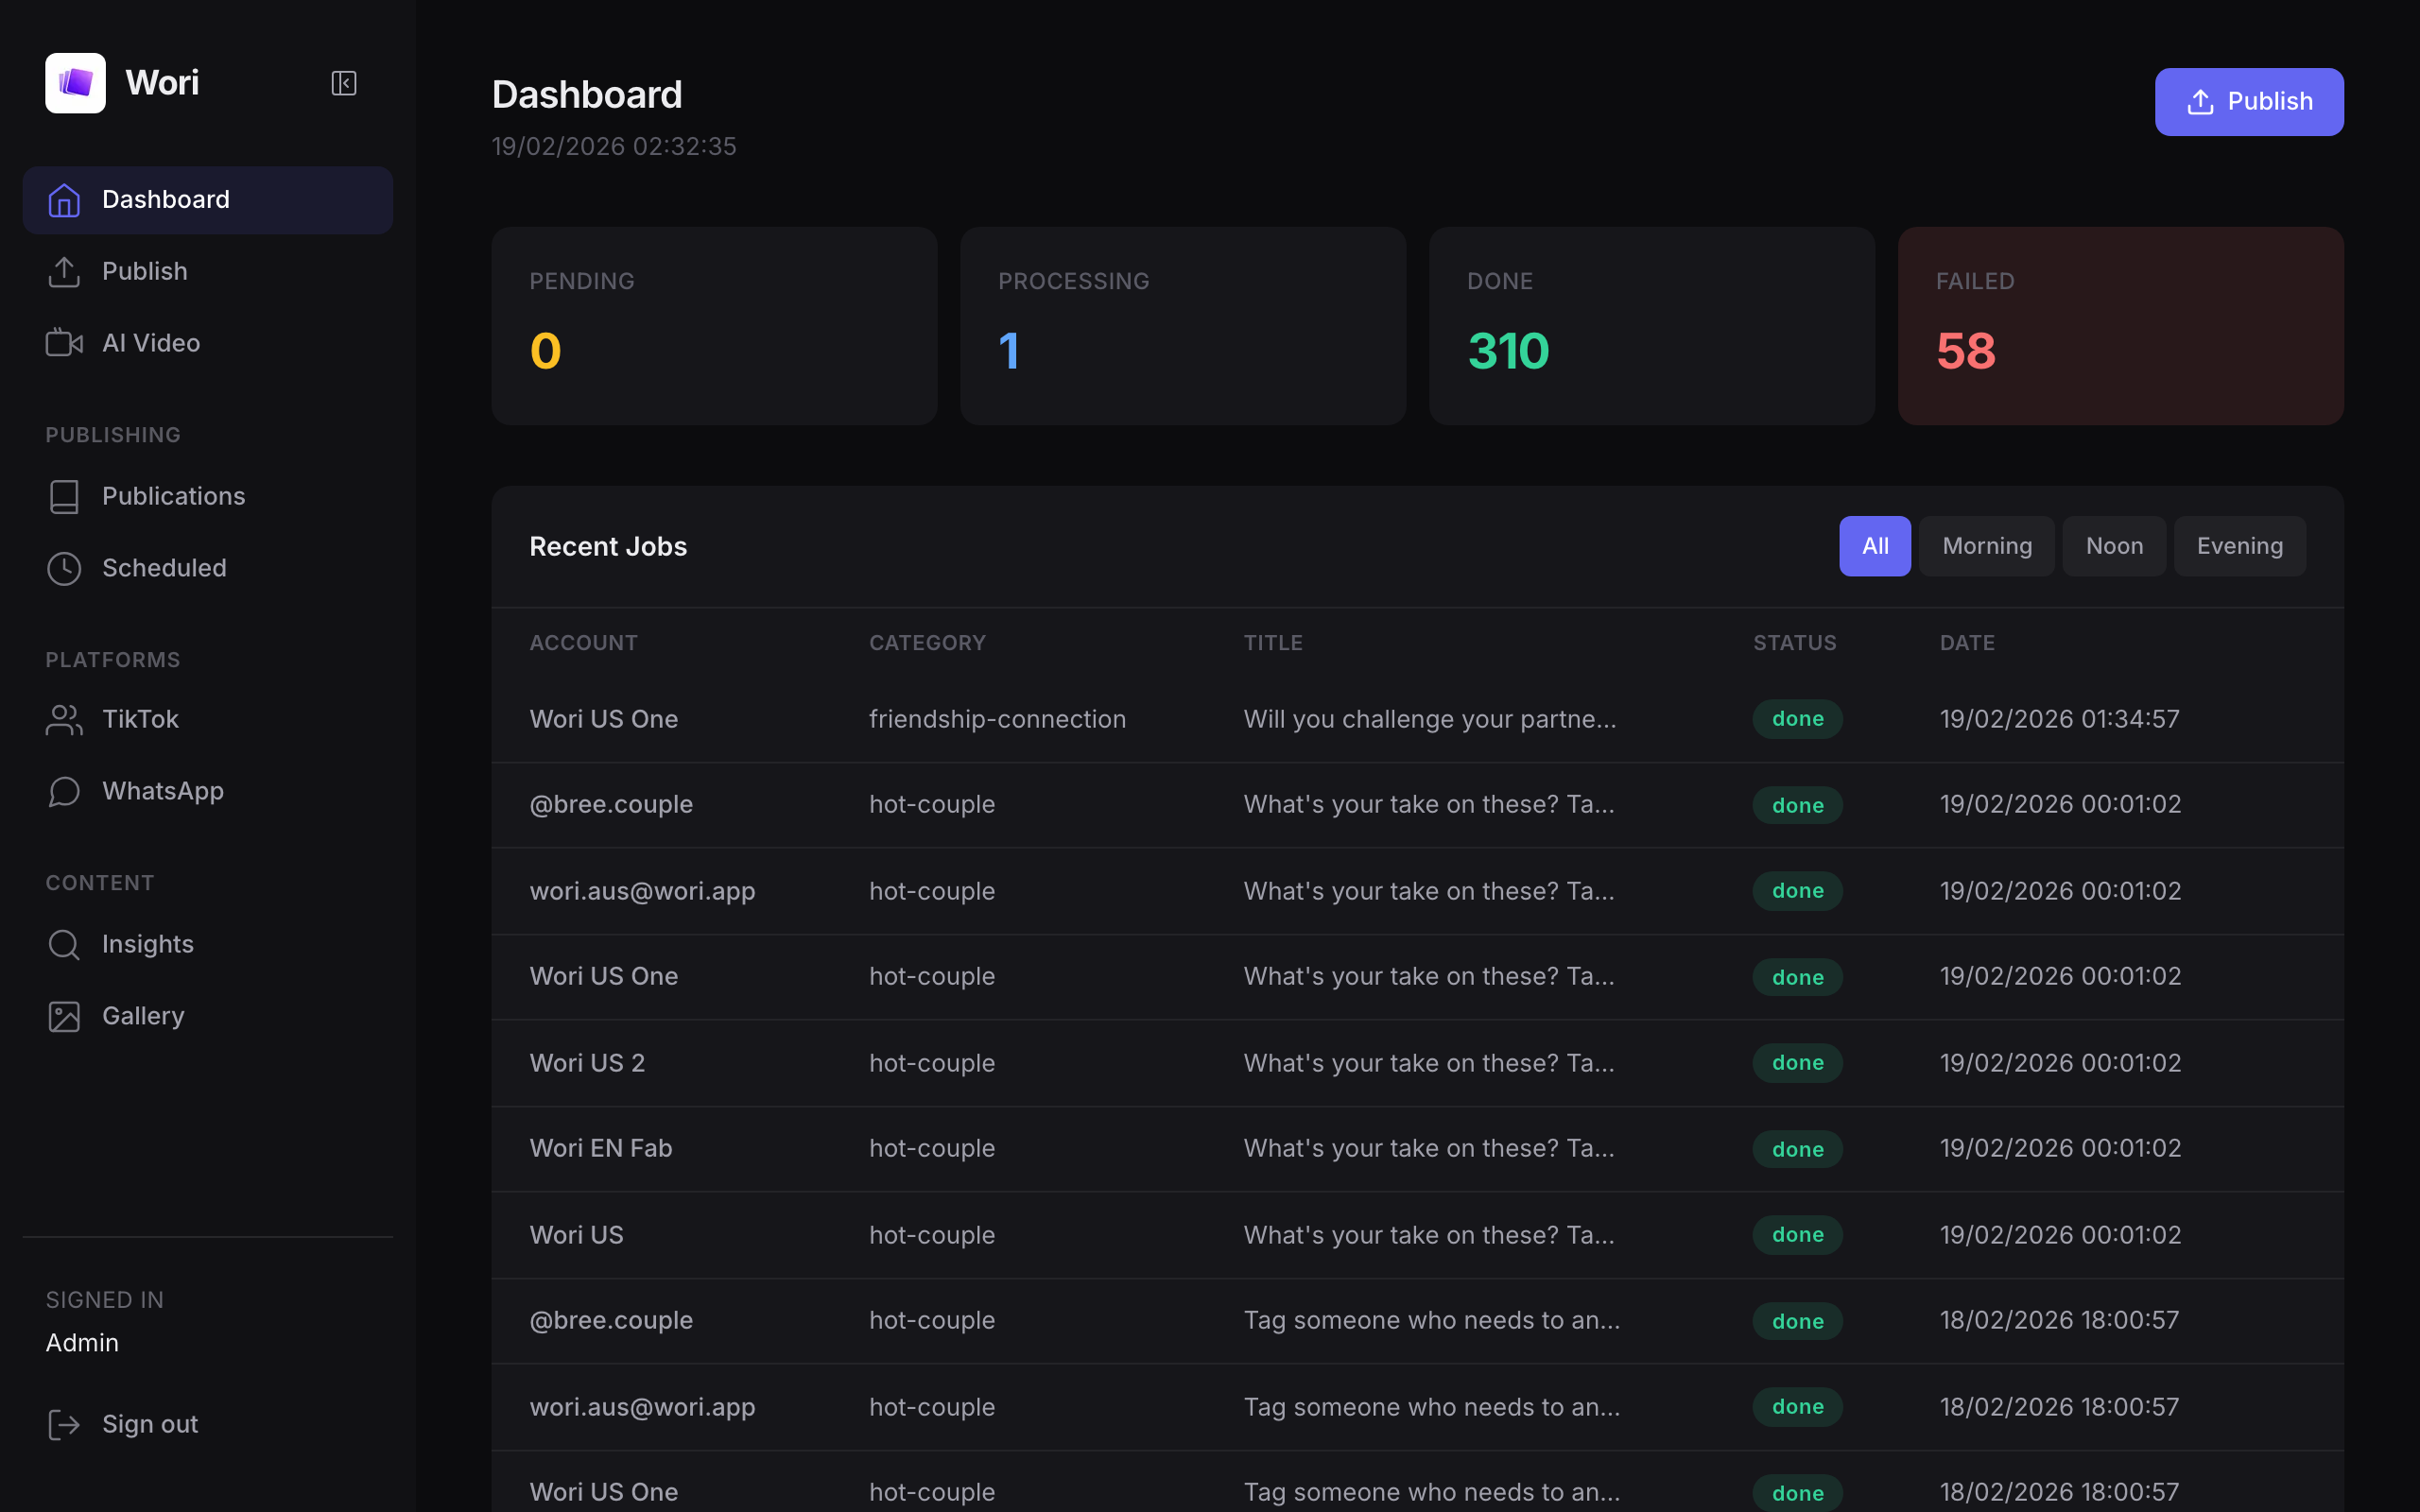The image size is (2420, 1512).
Task: Click the Wori app logo
Action: (x=74, y=83)
